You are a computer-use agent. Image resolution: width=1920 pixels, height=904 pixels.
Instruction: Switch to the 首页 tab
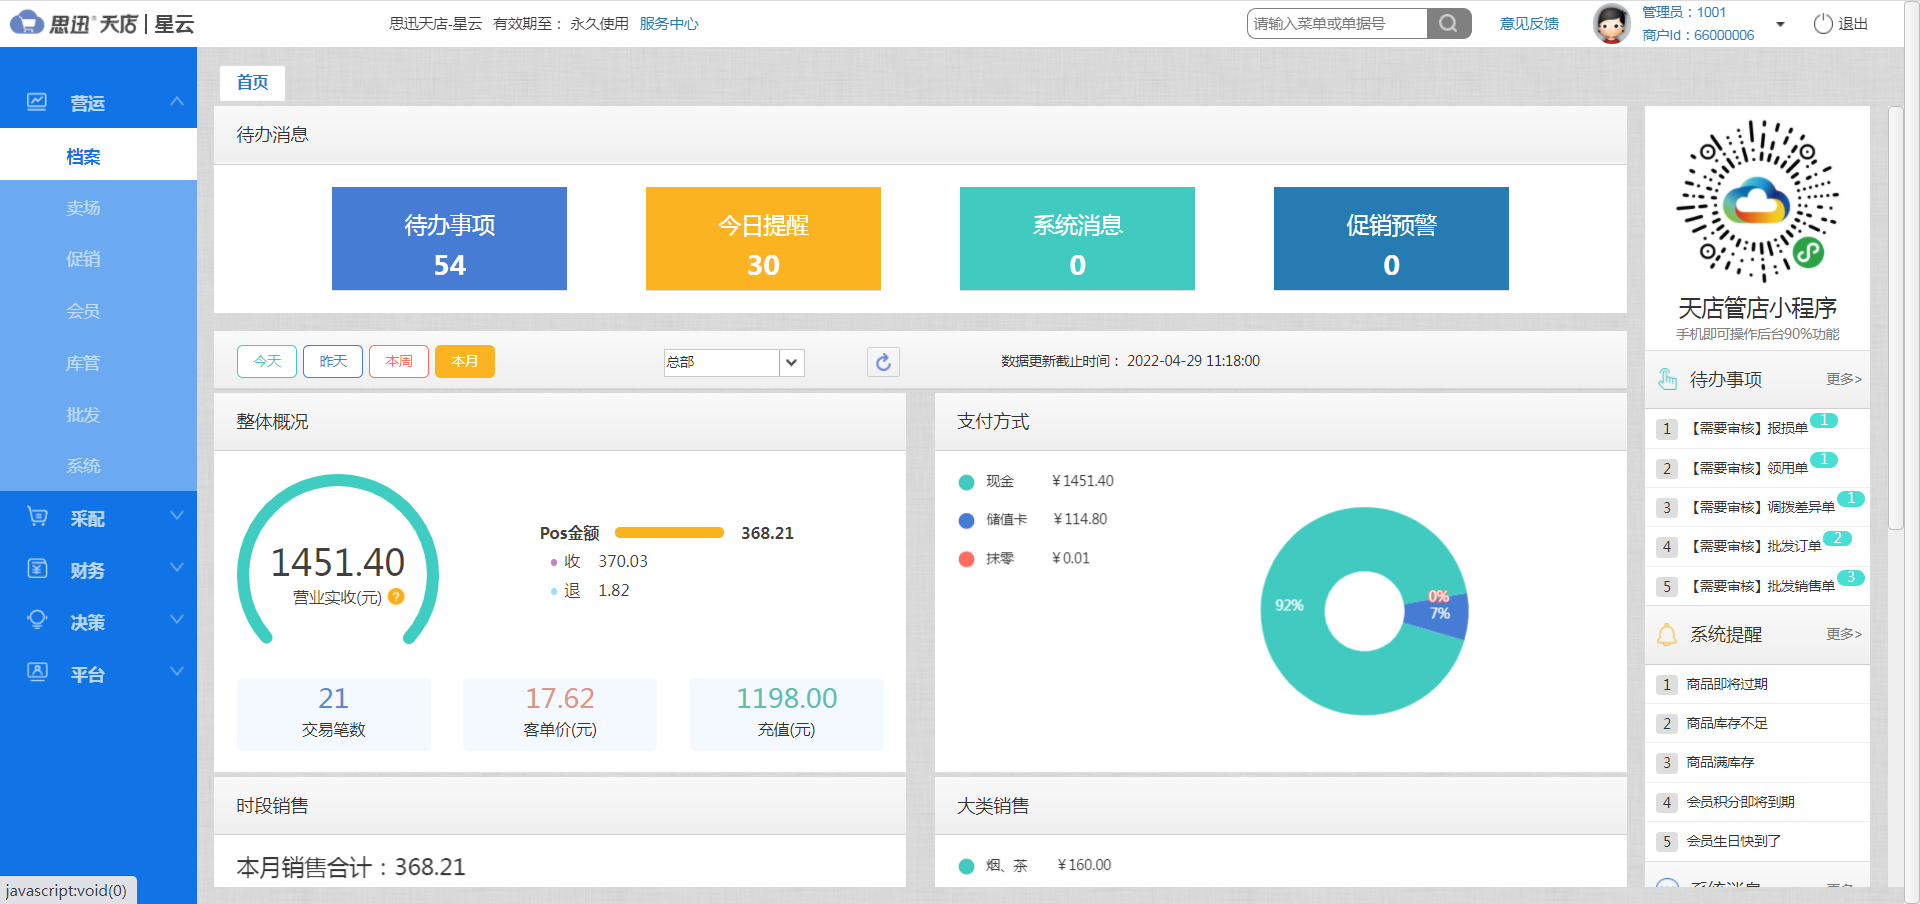[x=252, y=83]
